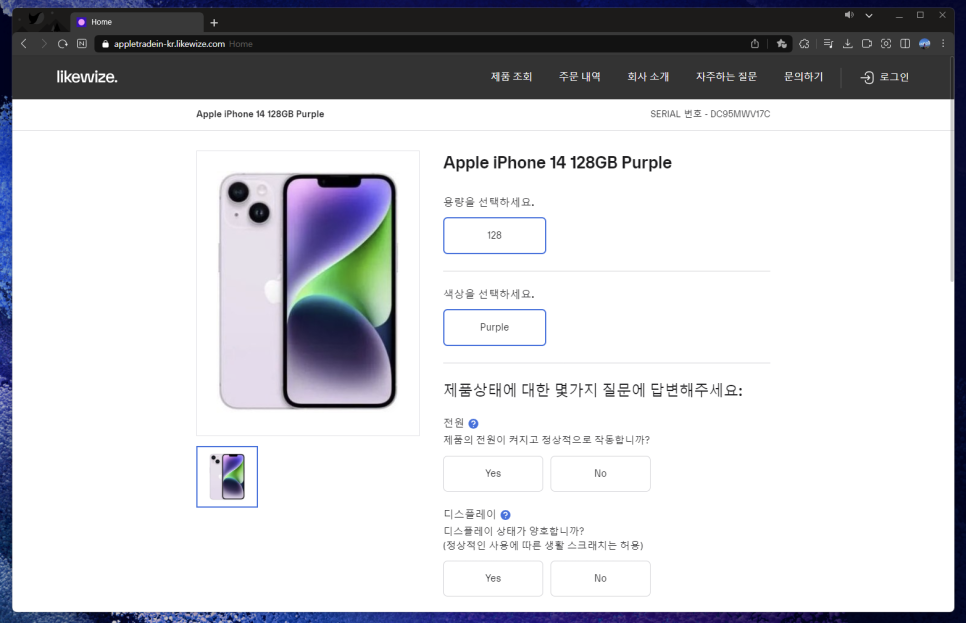Click the 'Apple iPhone 14 128GB Purple' breadcrumb text
966x623 pixels.
coord(260,114)
